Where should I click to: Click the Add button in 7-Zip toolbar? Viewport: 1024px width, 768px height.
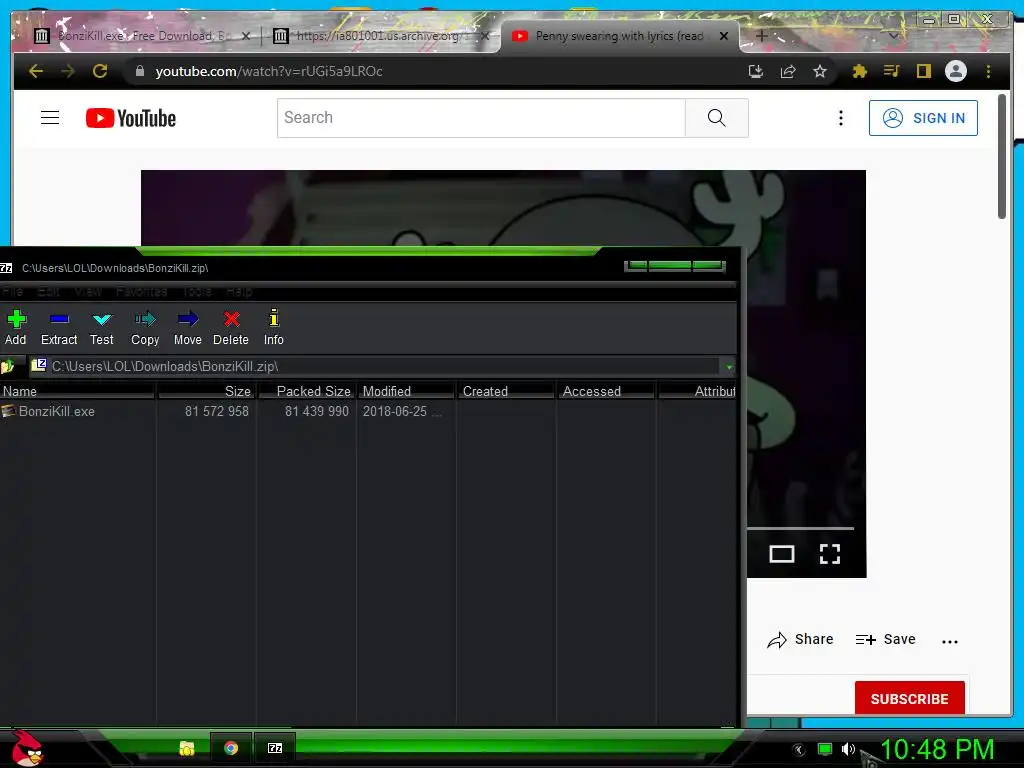coord(16,328)
